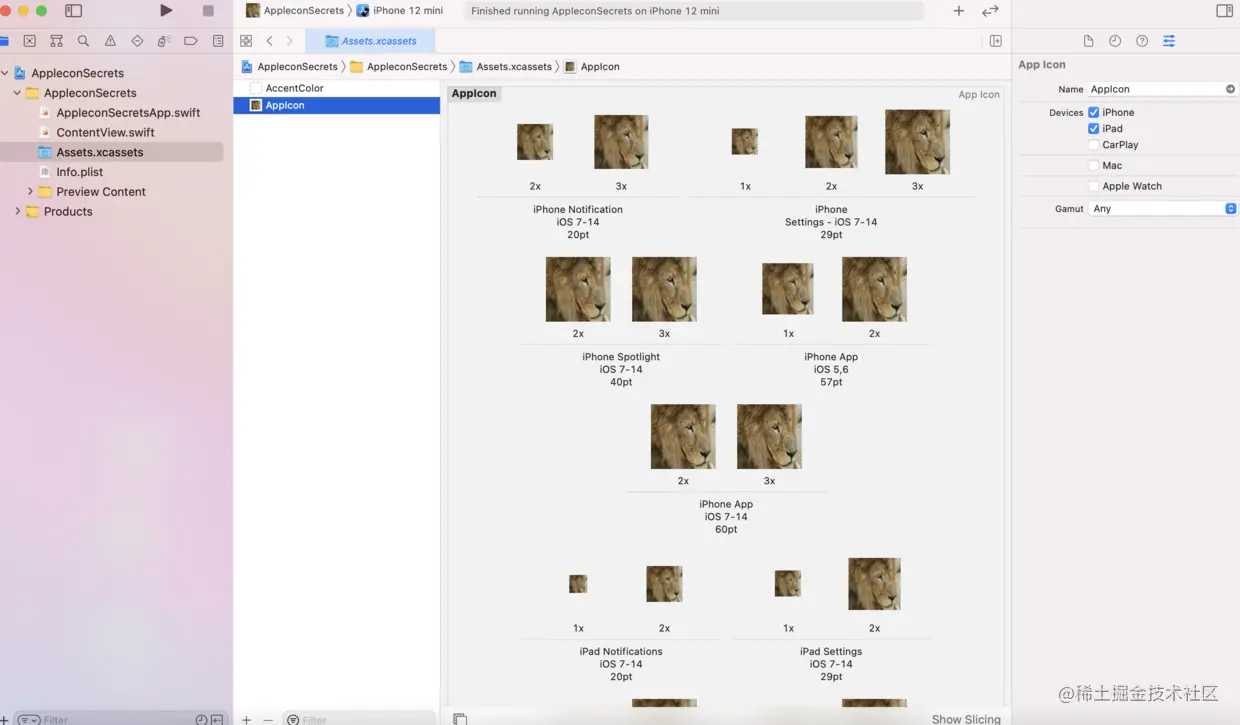The image size is (1240, 725).
Task: Choose AppleconSecrets scheme in toolbar
Action: tap(295, 11)
